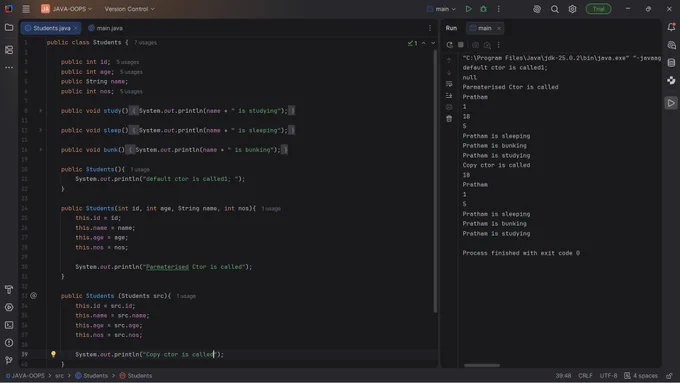This screenshot has width=680, height=383.
Task: Open Version Control dropdown
Action: tap(129, 9)
